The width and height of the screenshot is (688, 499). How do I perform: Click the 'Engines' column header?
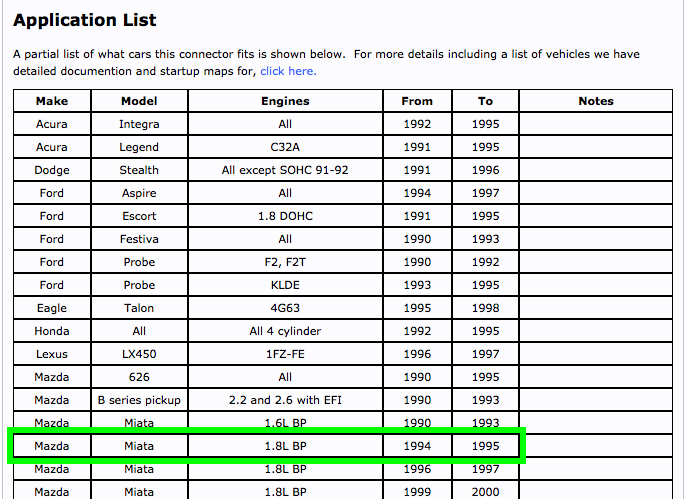285,101
